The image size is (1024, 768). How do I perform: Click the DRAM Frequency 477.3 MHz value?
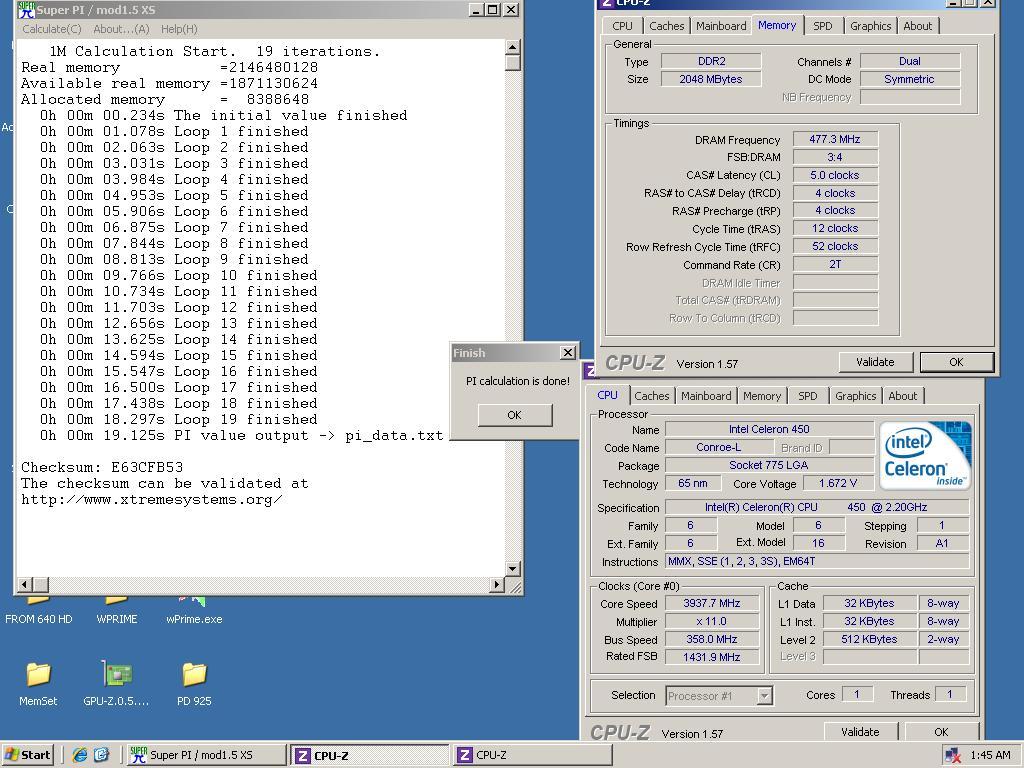pyautogui.click(x=835, y=139)
